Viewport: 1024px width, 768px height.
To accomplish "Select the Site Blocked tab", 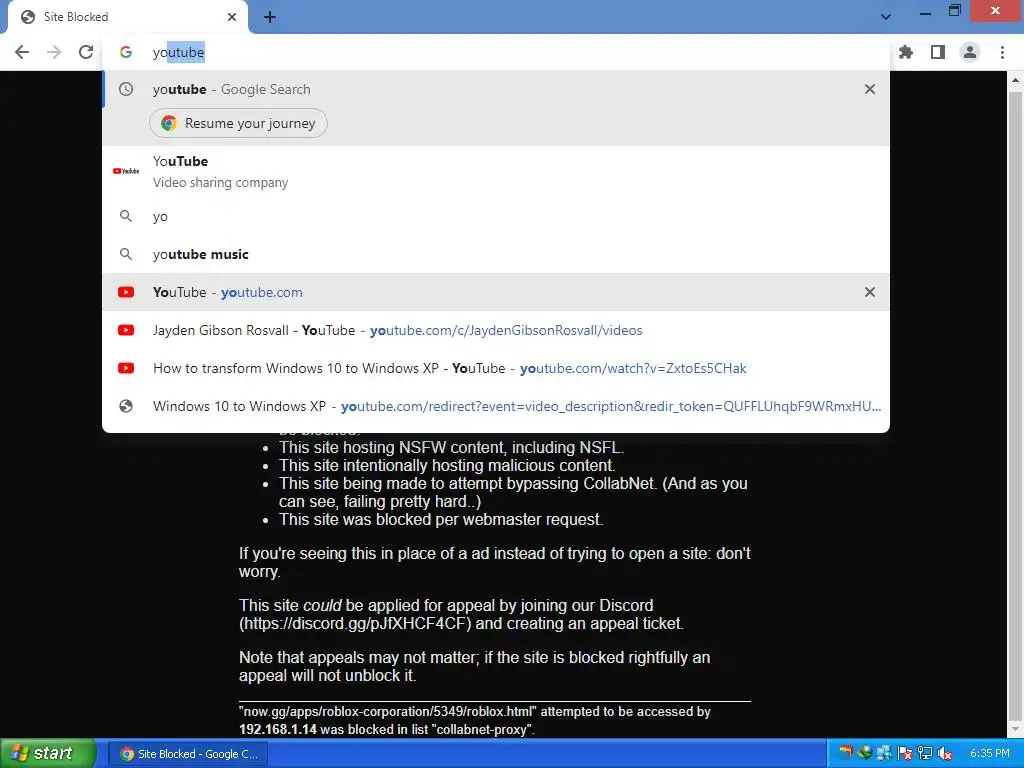I will [x=128, y=17].
